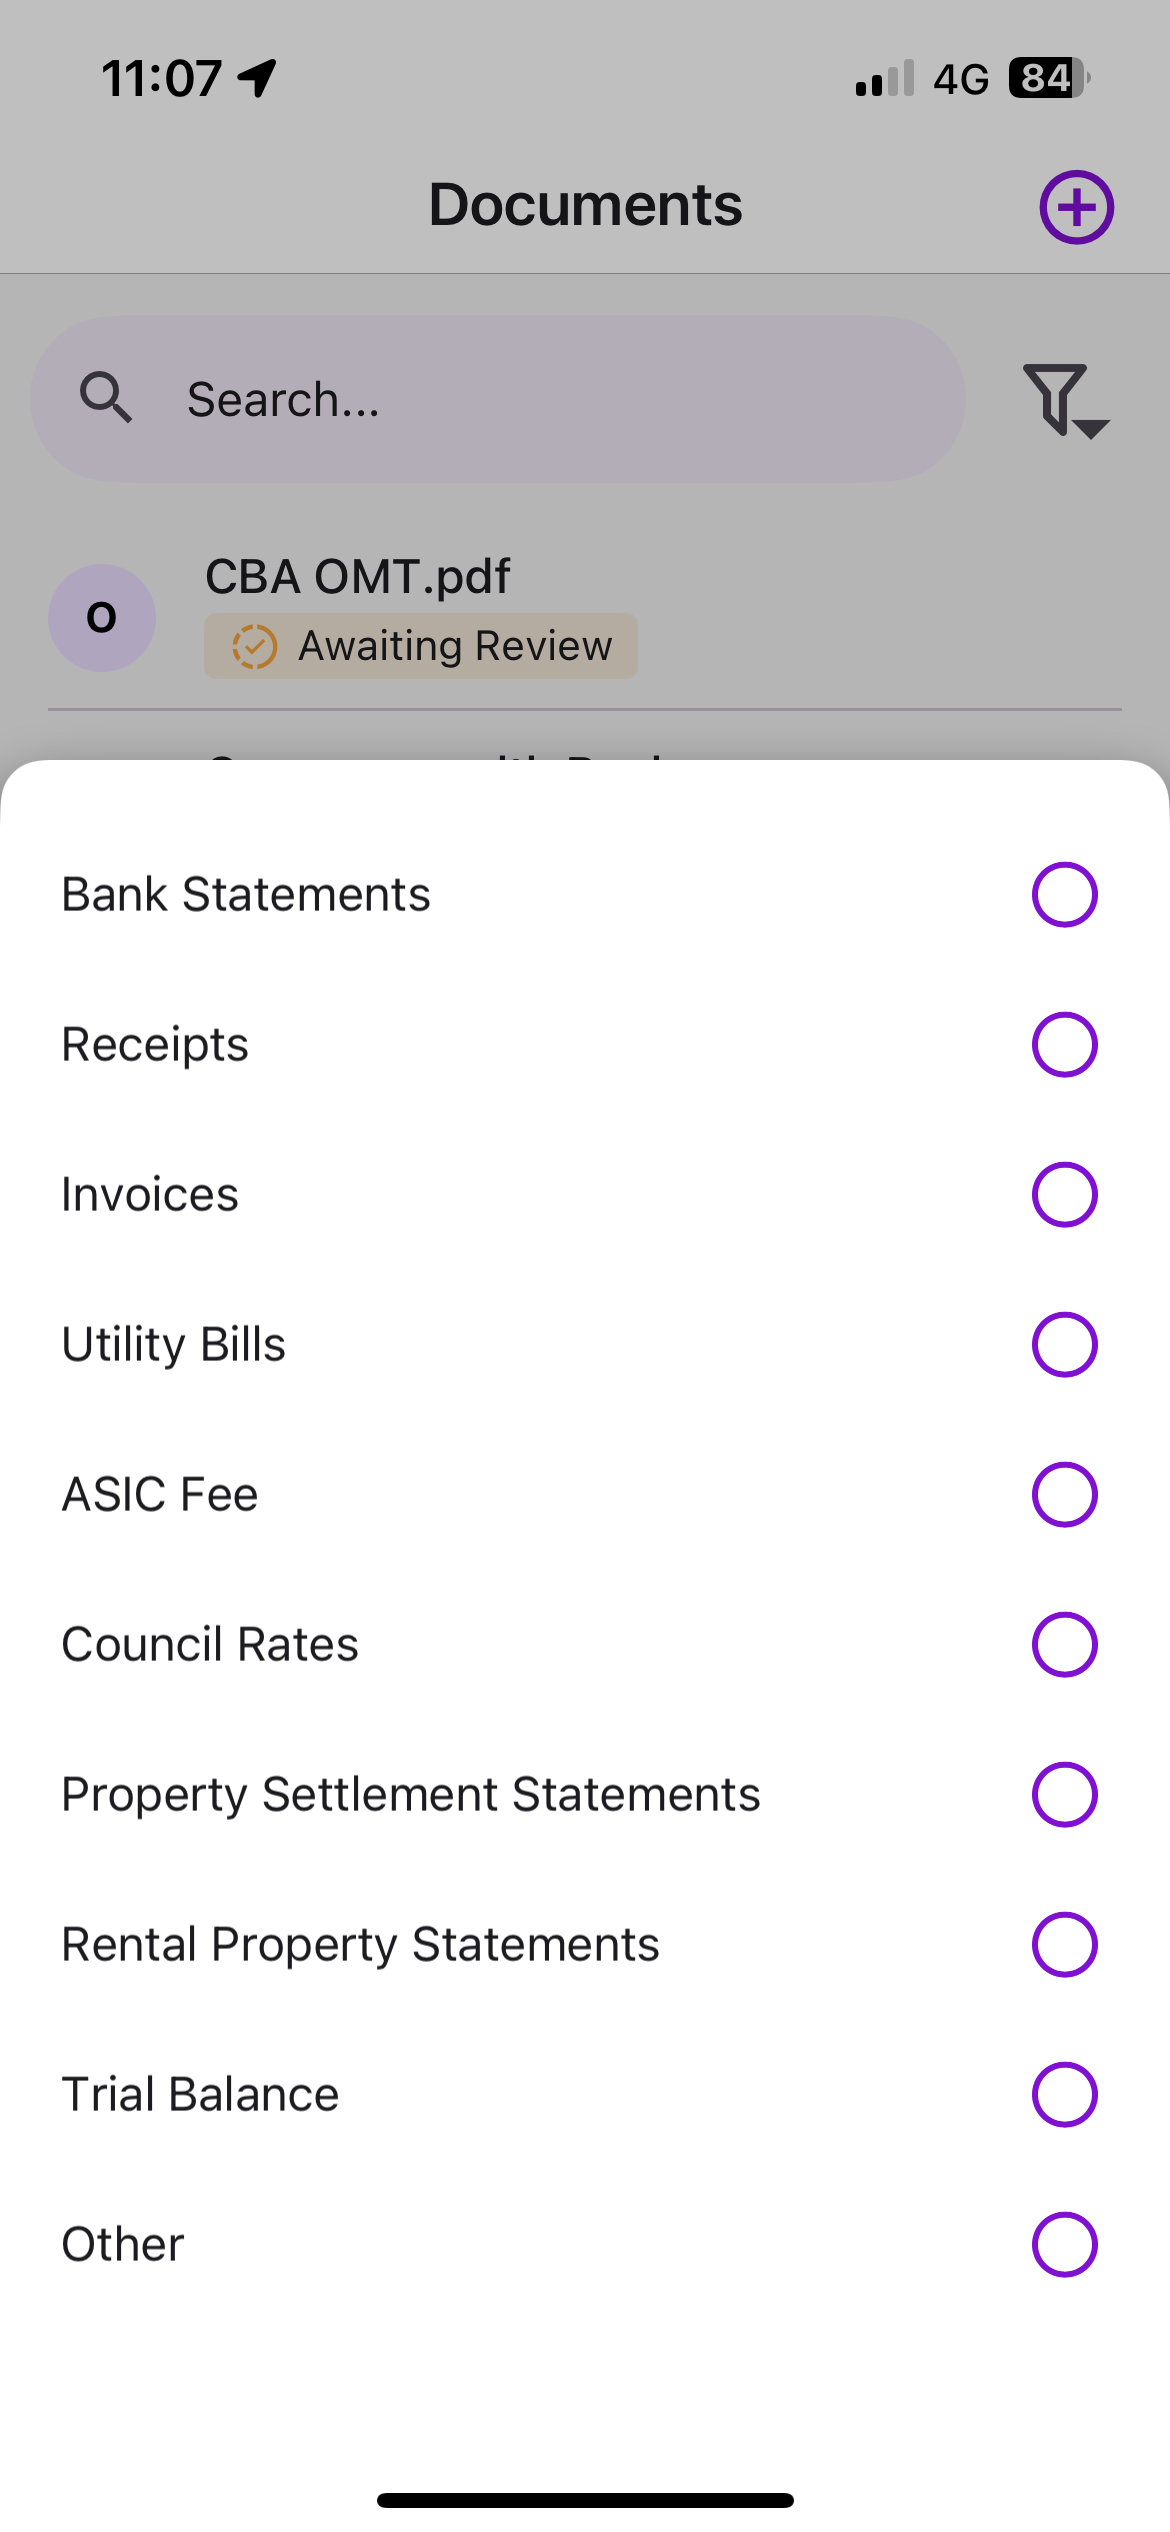Select the Council Rates radio button
1170x2532 pixels.
[x=1064, y=1644]
